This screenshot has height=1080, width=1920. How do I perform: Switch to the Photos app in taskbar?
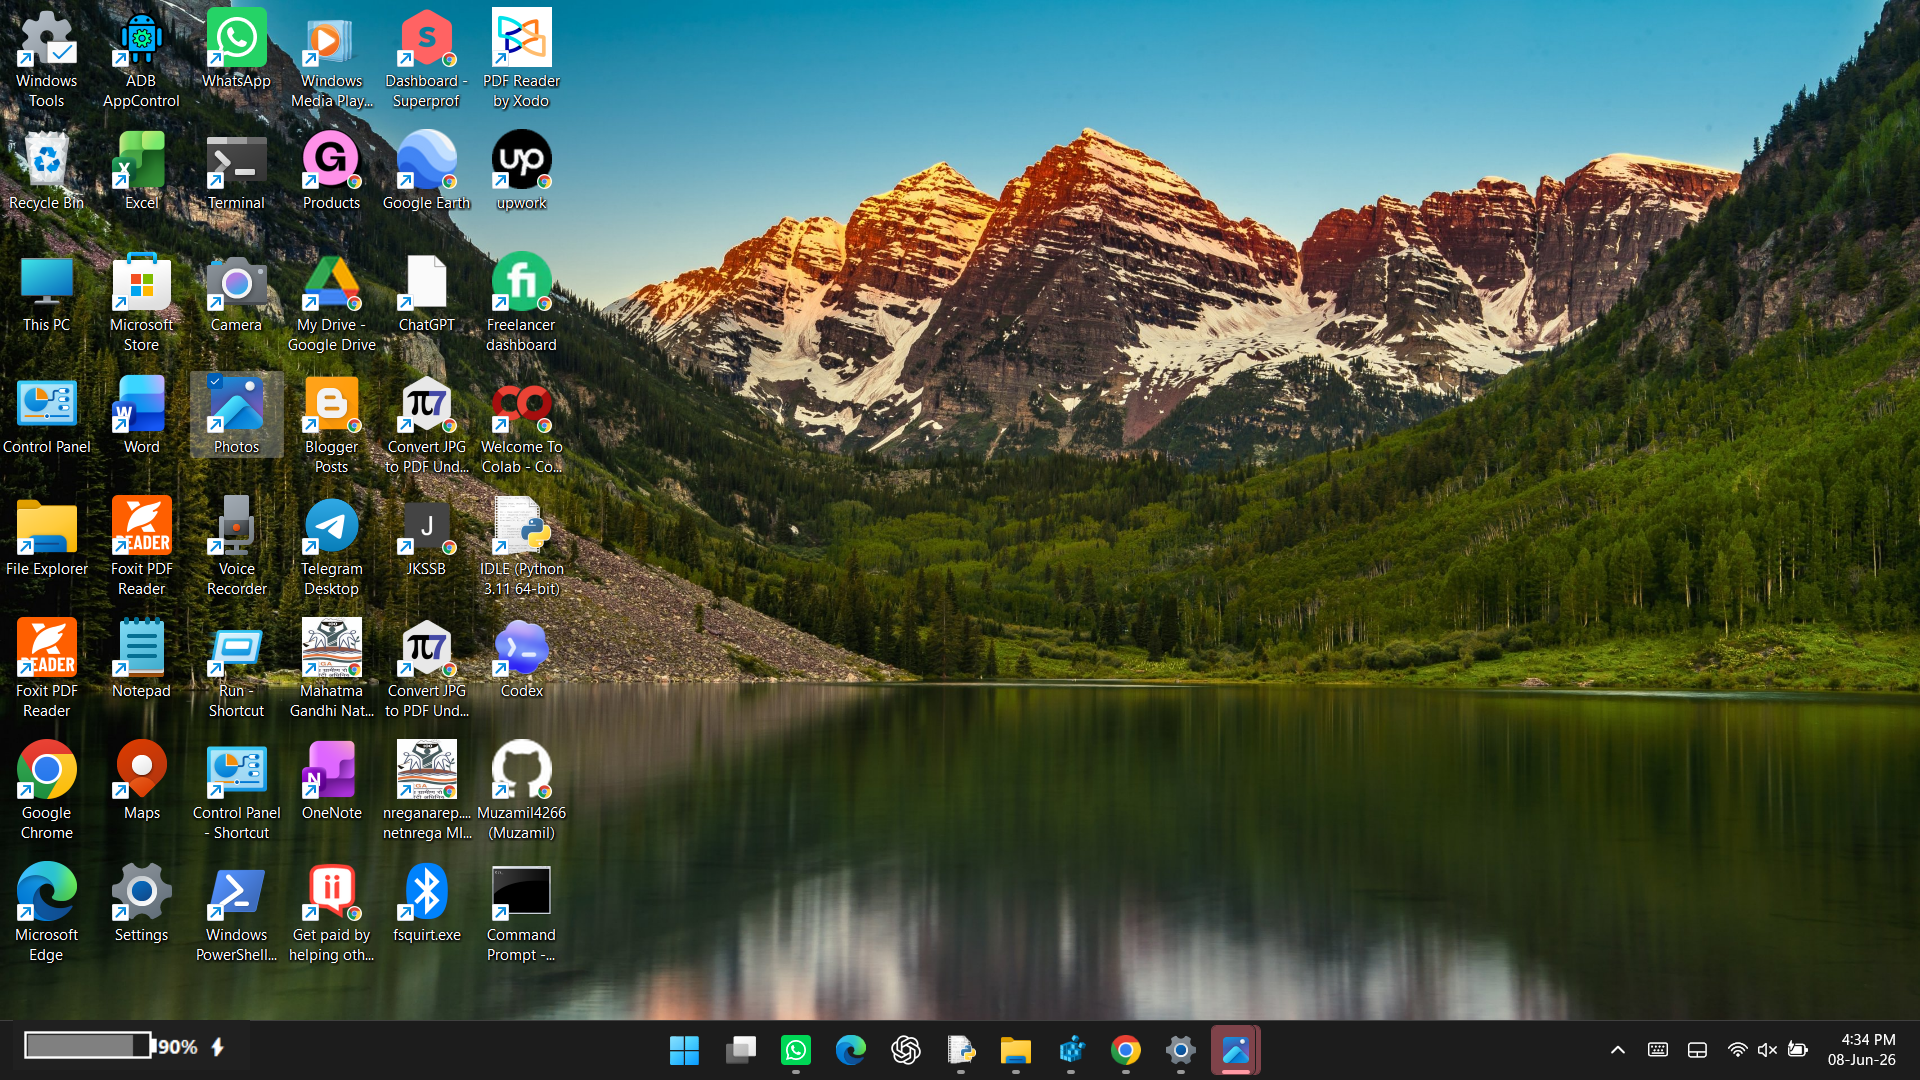[x=1236, y=1050]
